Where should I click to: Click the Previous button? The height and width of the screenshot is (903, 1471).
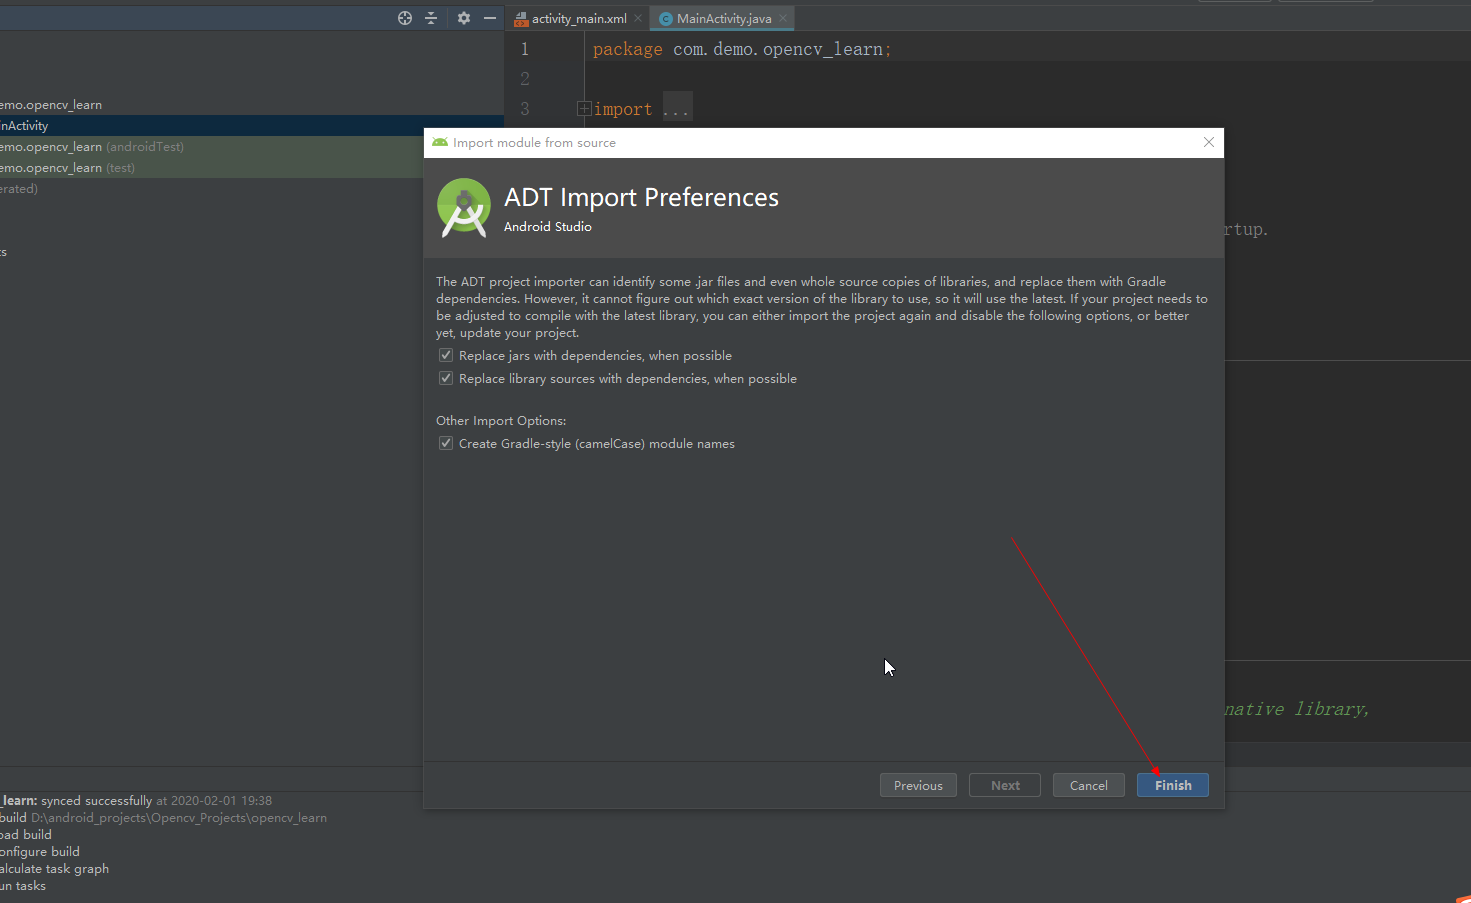coord(918,785)
